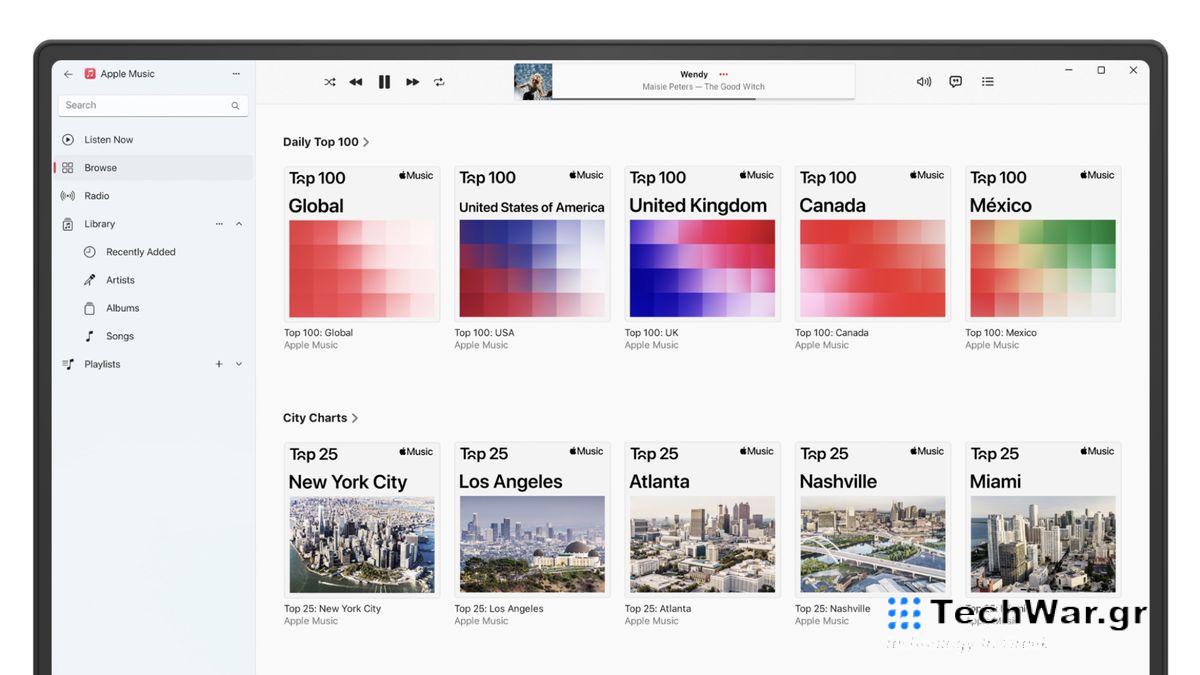This screenshot has height=675, width=1200.
Task: Pause the currently playing song
Action: tap(384, 82)
